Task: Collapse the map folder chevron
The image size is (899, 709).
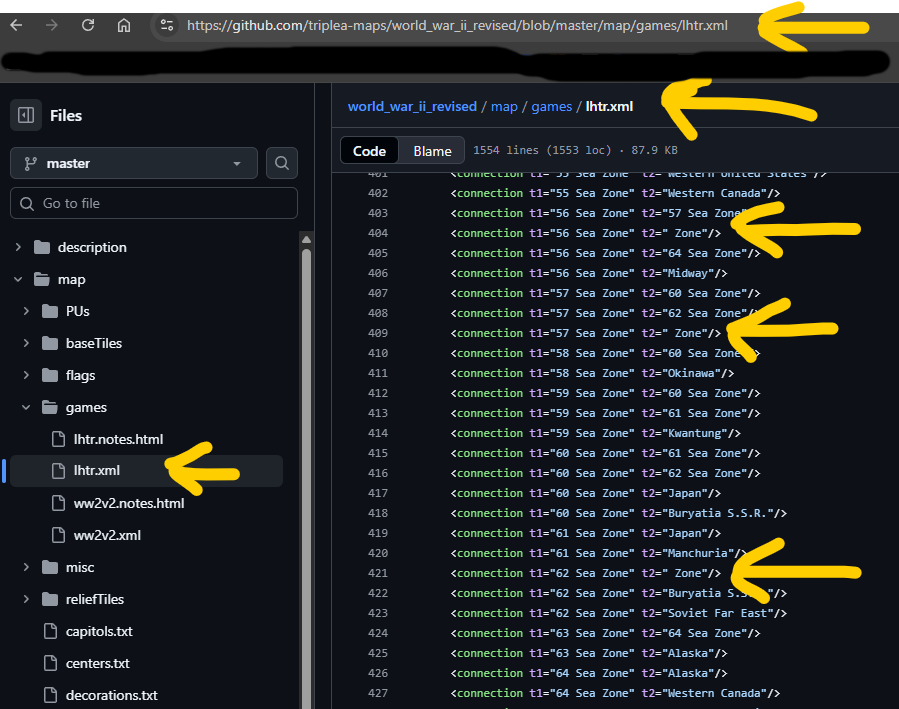Action: [x=18, y=279]
